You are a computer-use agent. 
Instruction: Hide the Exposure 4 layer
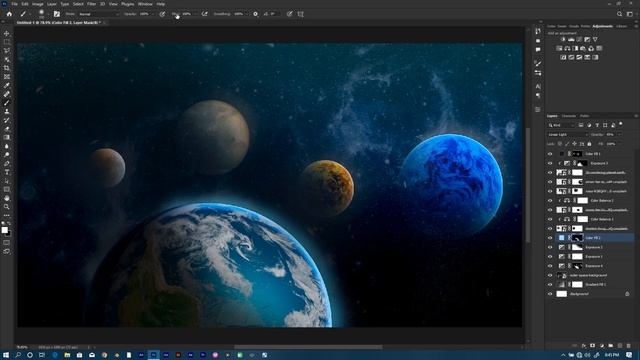click(x=550, y=266)
